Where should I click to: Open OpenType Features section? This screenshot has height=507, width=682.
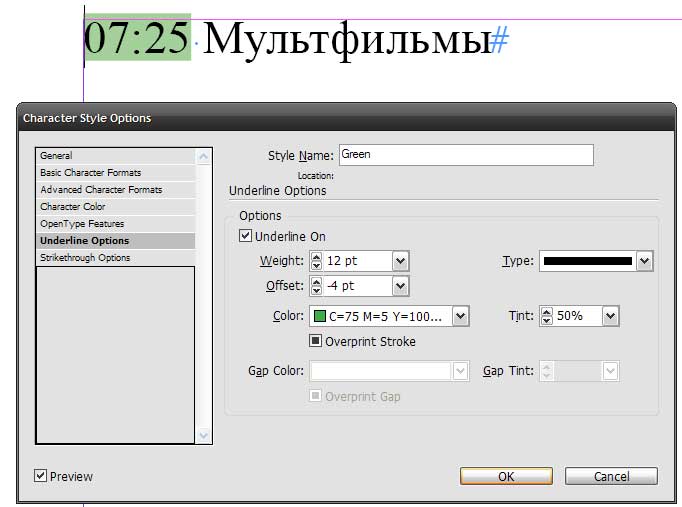(x=116, y=223)
